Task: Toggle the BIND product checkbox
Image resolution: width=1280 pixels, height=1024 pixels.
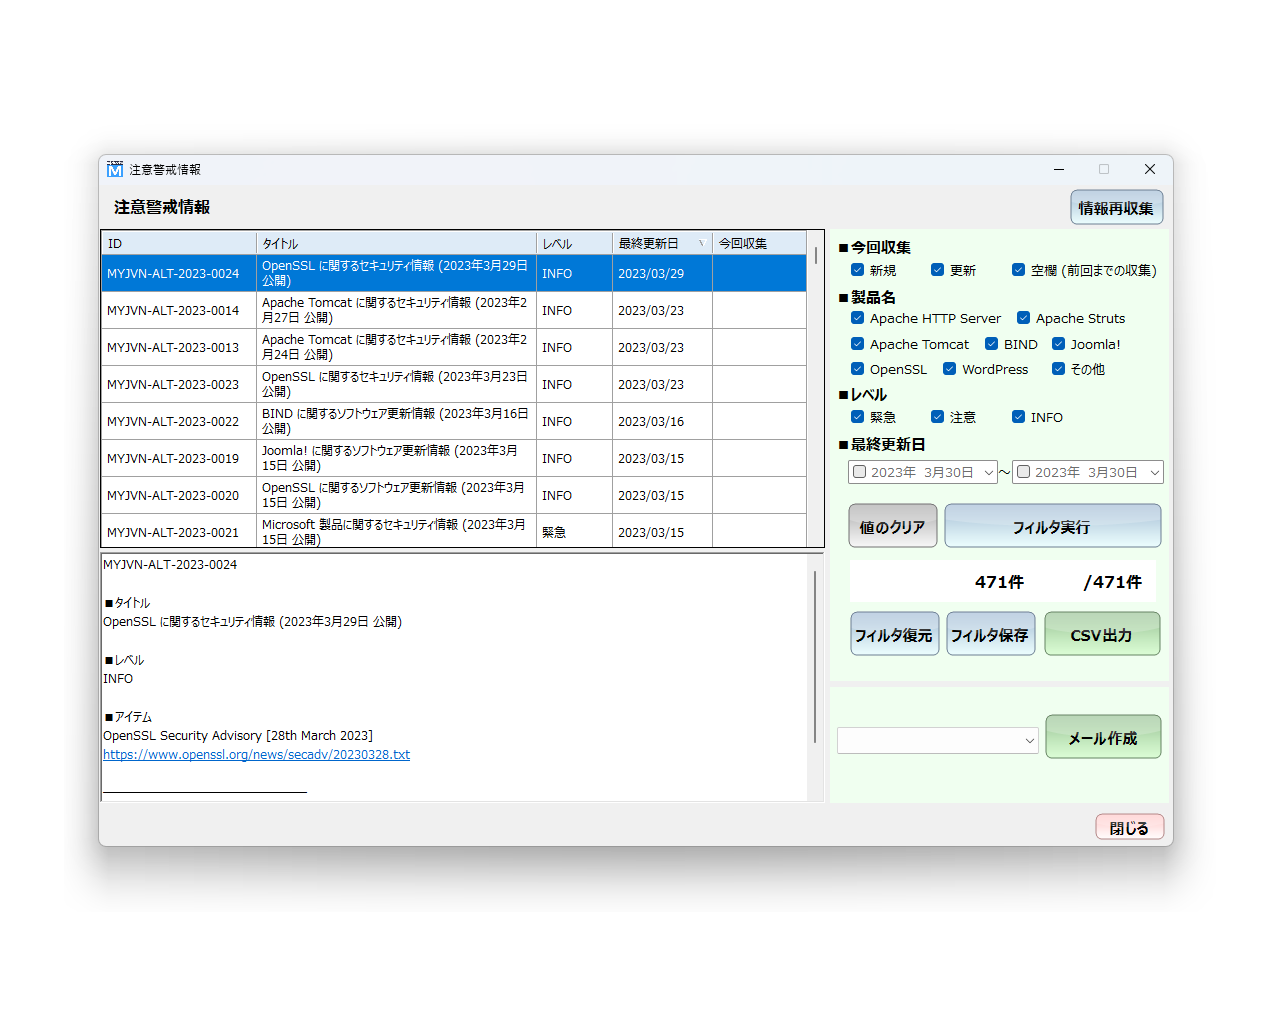Action: point(991,344)
